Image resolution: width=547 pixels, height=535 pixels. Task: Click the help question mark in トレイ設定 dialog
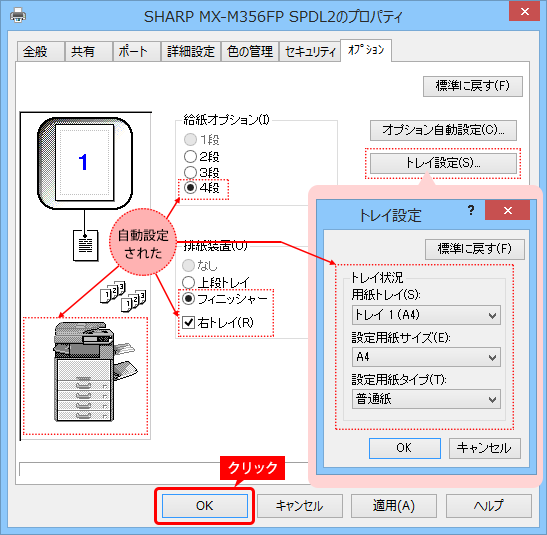click(471, 210)
